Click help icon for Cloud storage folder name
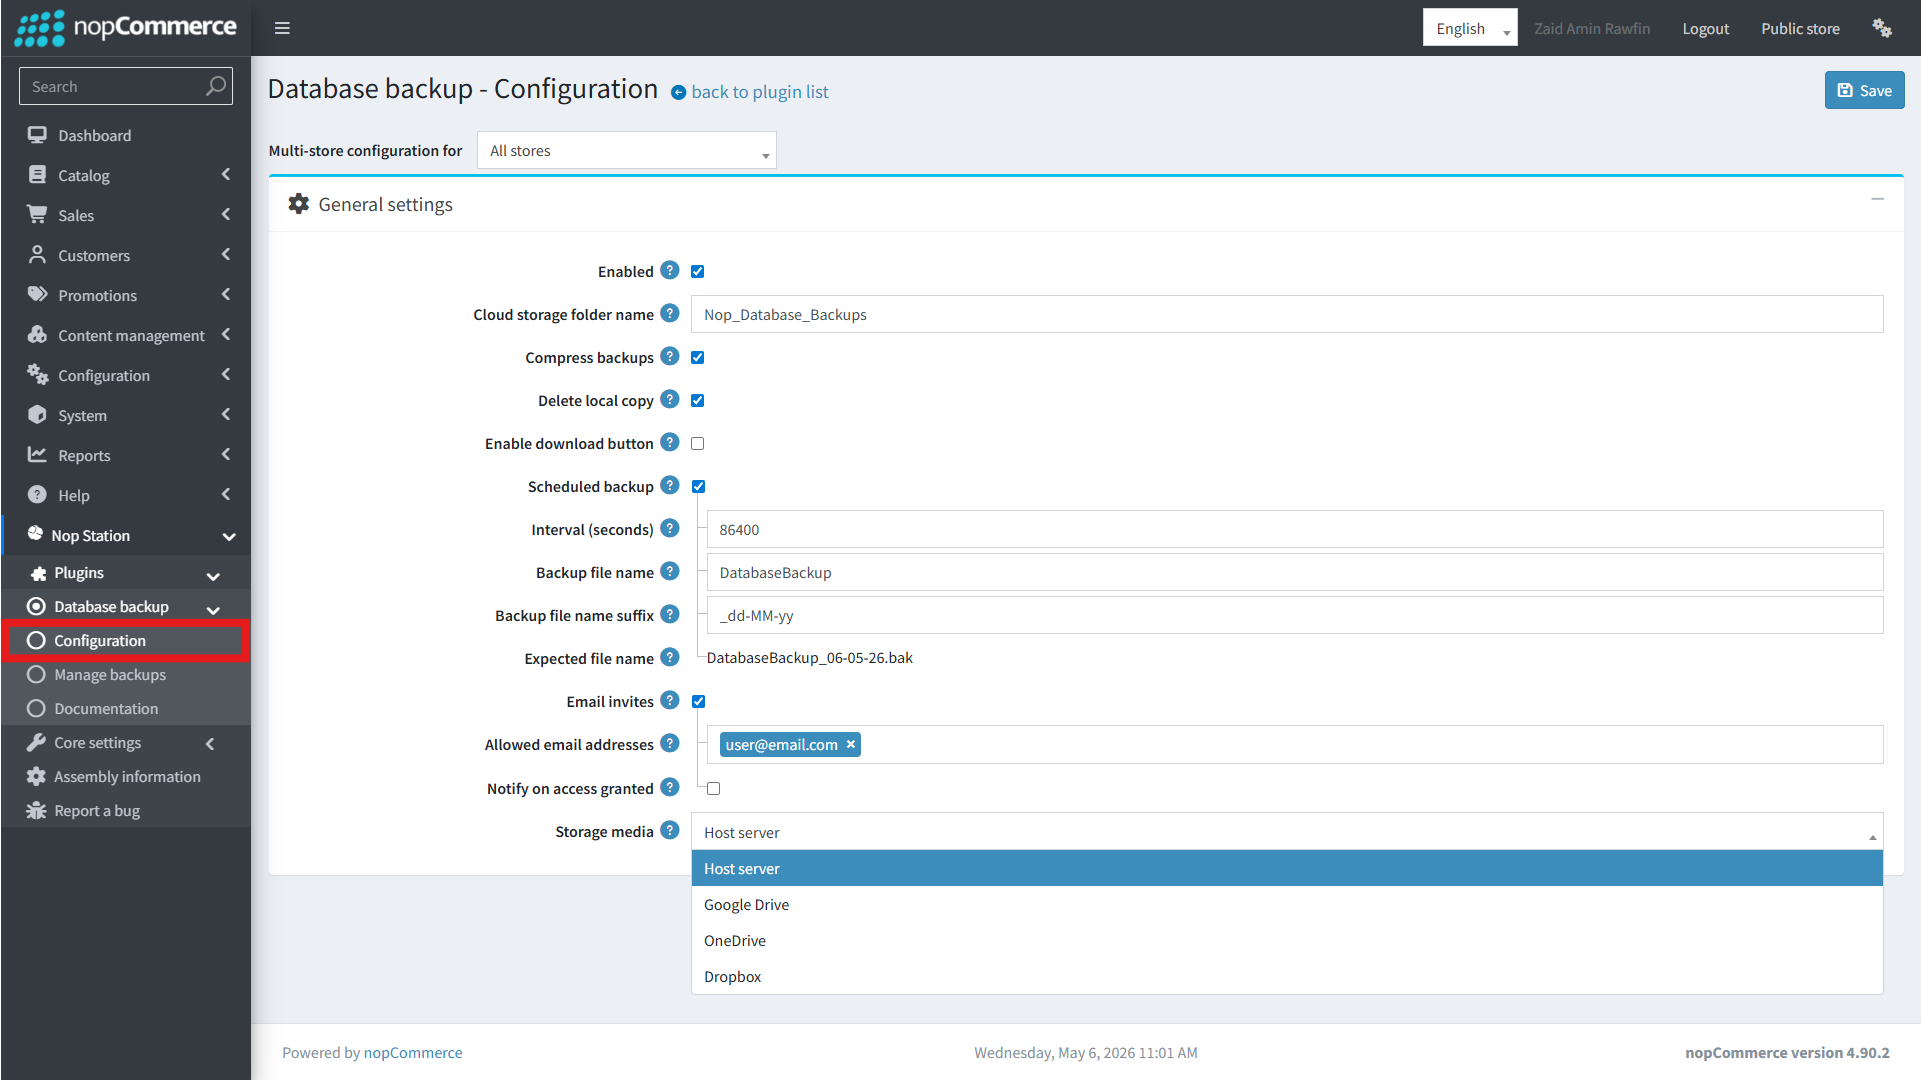1921x1080 pixels. (670, 314)
